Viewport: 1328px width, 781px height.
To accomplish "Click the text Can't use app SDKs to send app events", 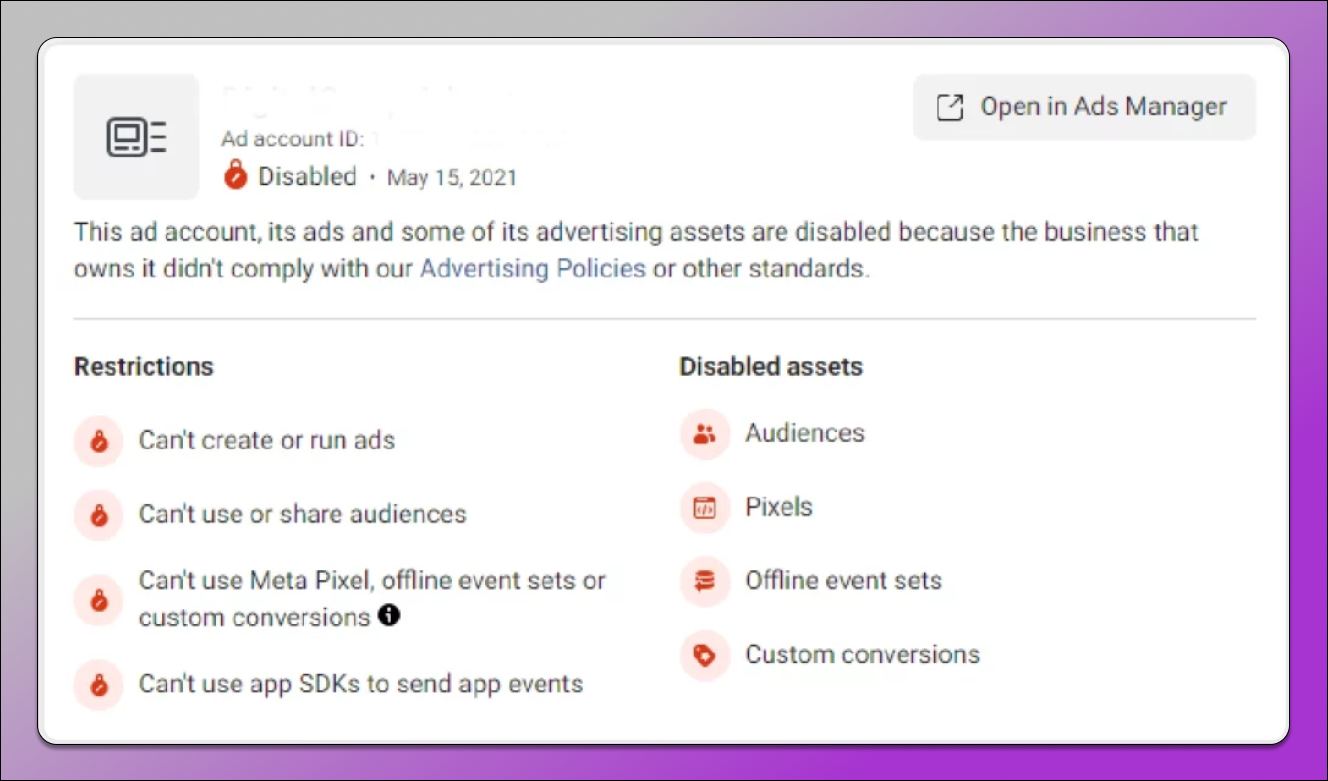I will pos(361,684).
